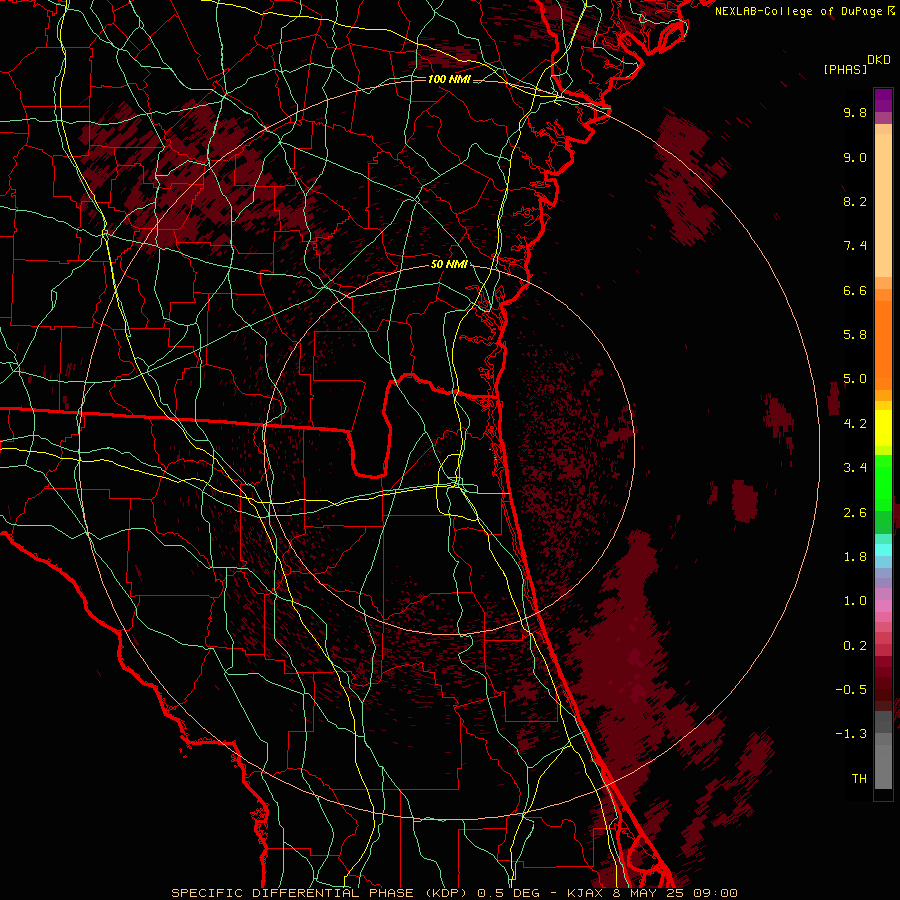
Task: Click the KJAX 8 MAY 25 09:00 timestamp
Action: (652, 893)
